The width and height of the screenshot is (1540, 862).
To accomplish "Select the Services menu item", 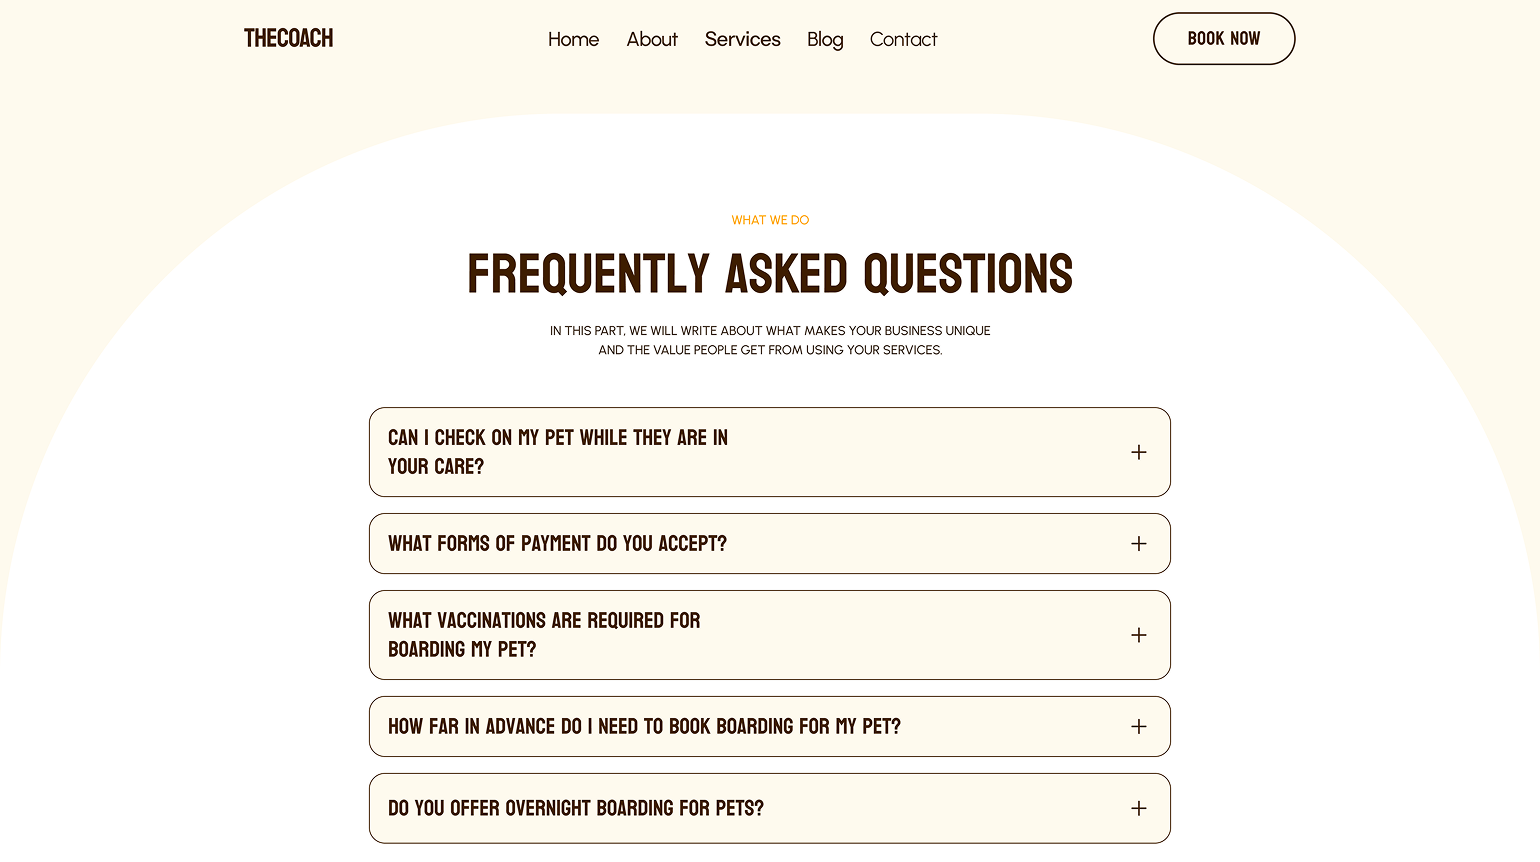I will click(742, 39).
